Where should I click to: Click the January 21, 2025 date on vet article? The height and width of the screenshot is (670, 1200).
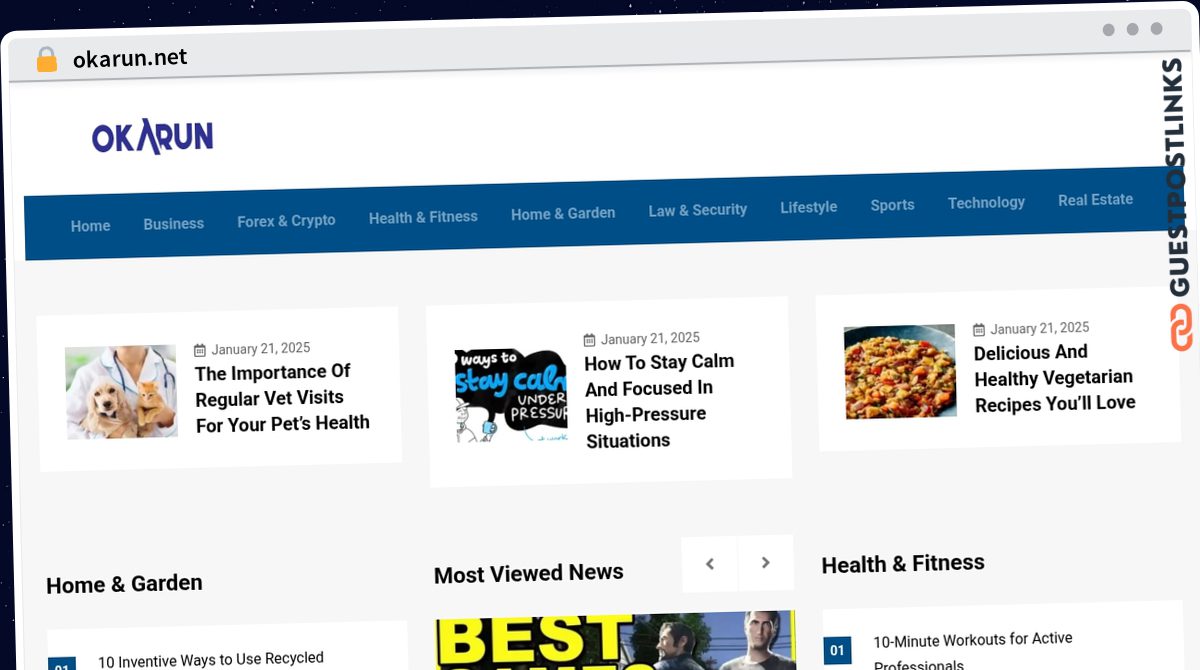(x=261, y=349)
